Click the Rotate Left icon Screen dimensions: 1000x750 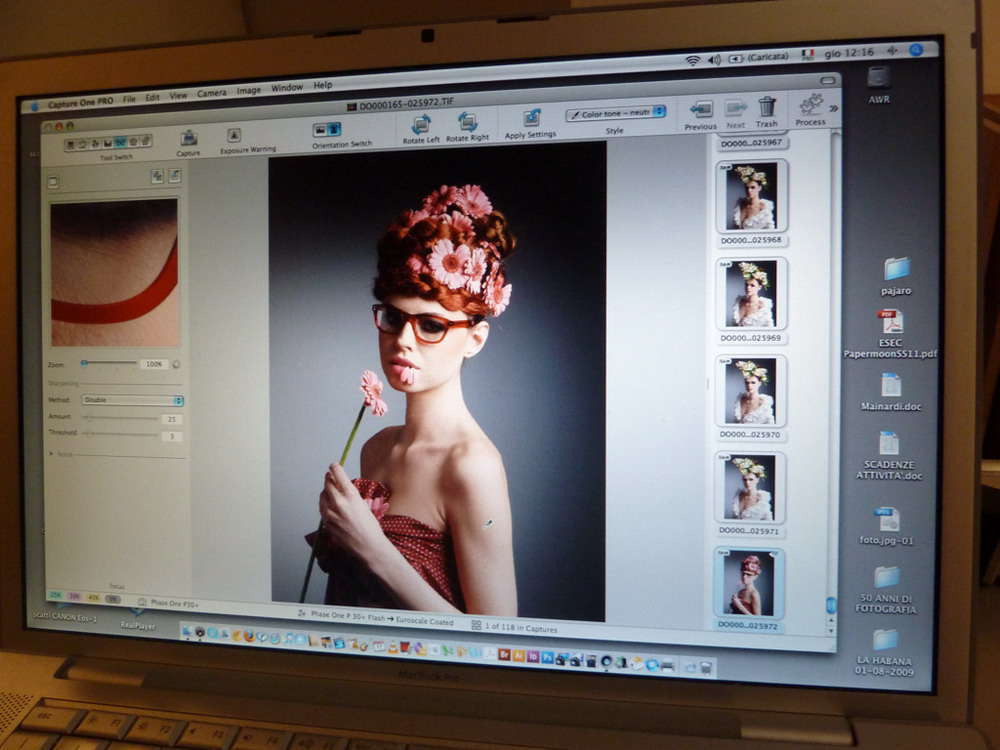point(421,124)
